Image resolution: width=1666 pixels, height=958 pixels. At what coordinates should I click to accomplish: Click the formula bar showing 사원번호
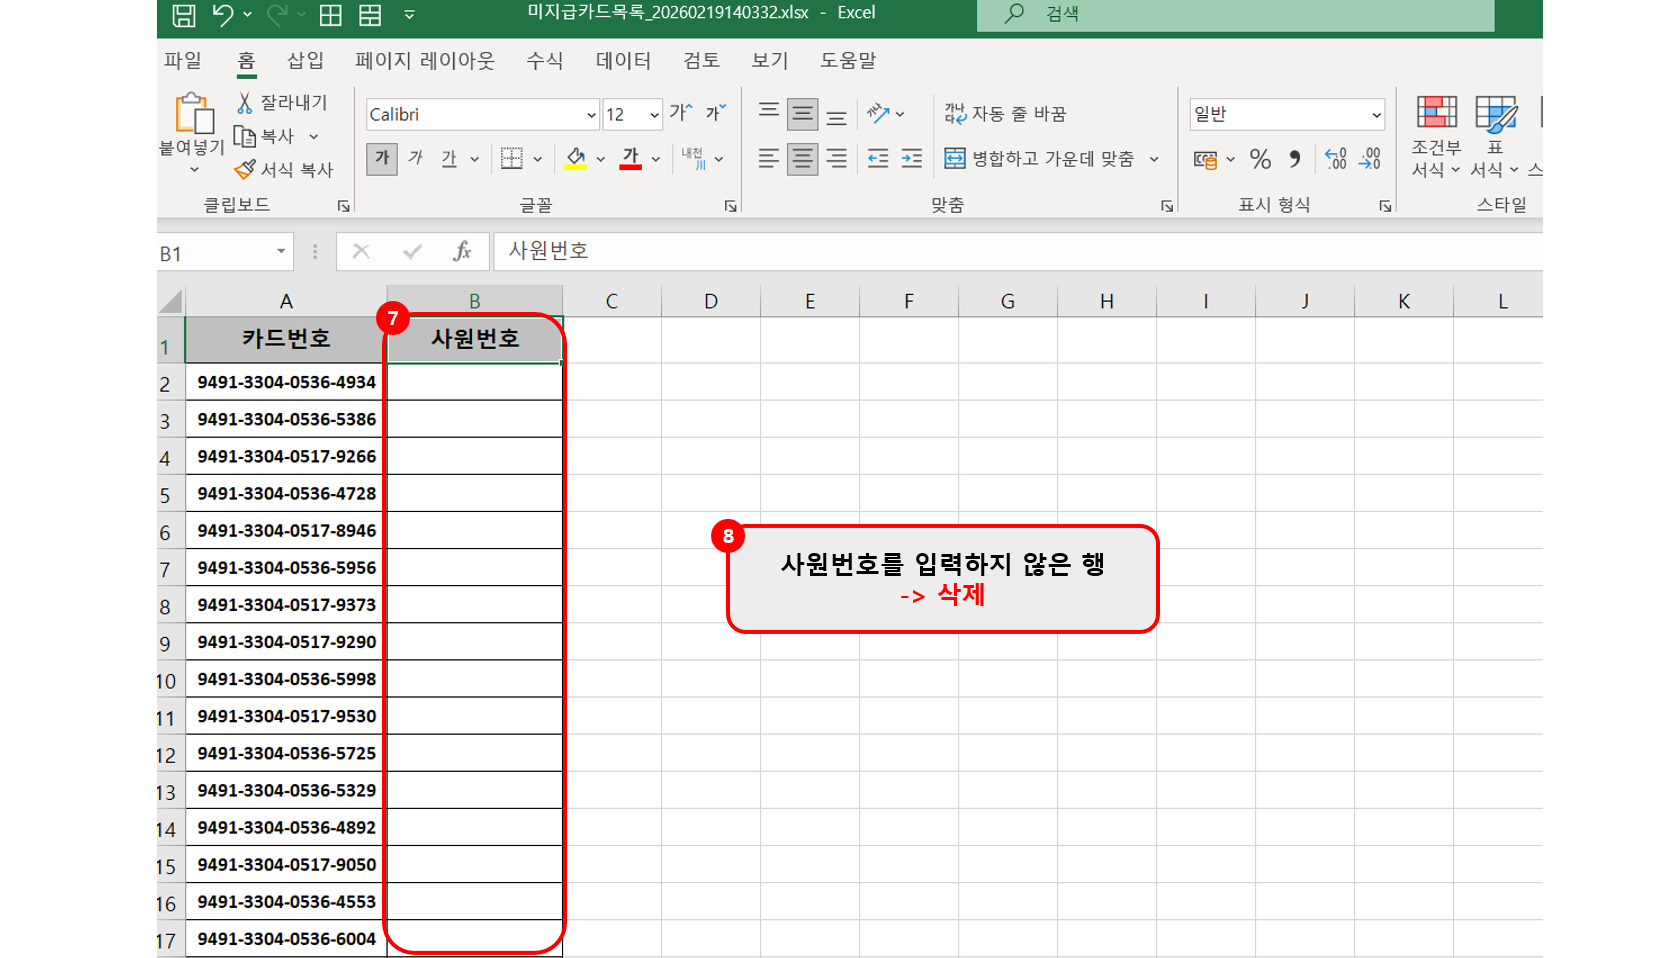(1018, 251)
